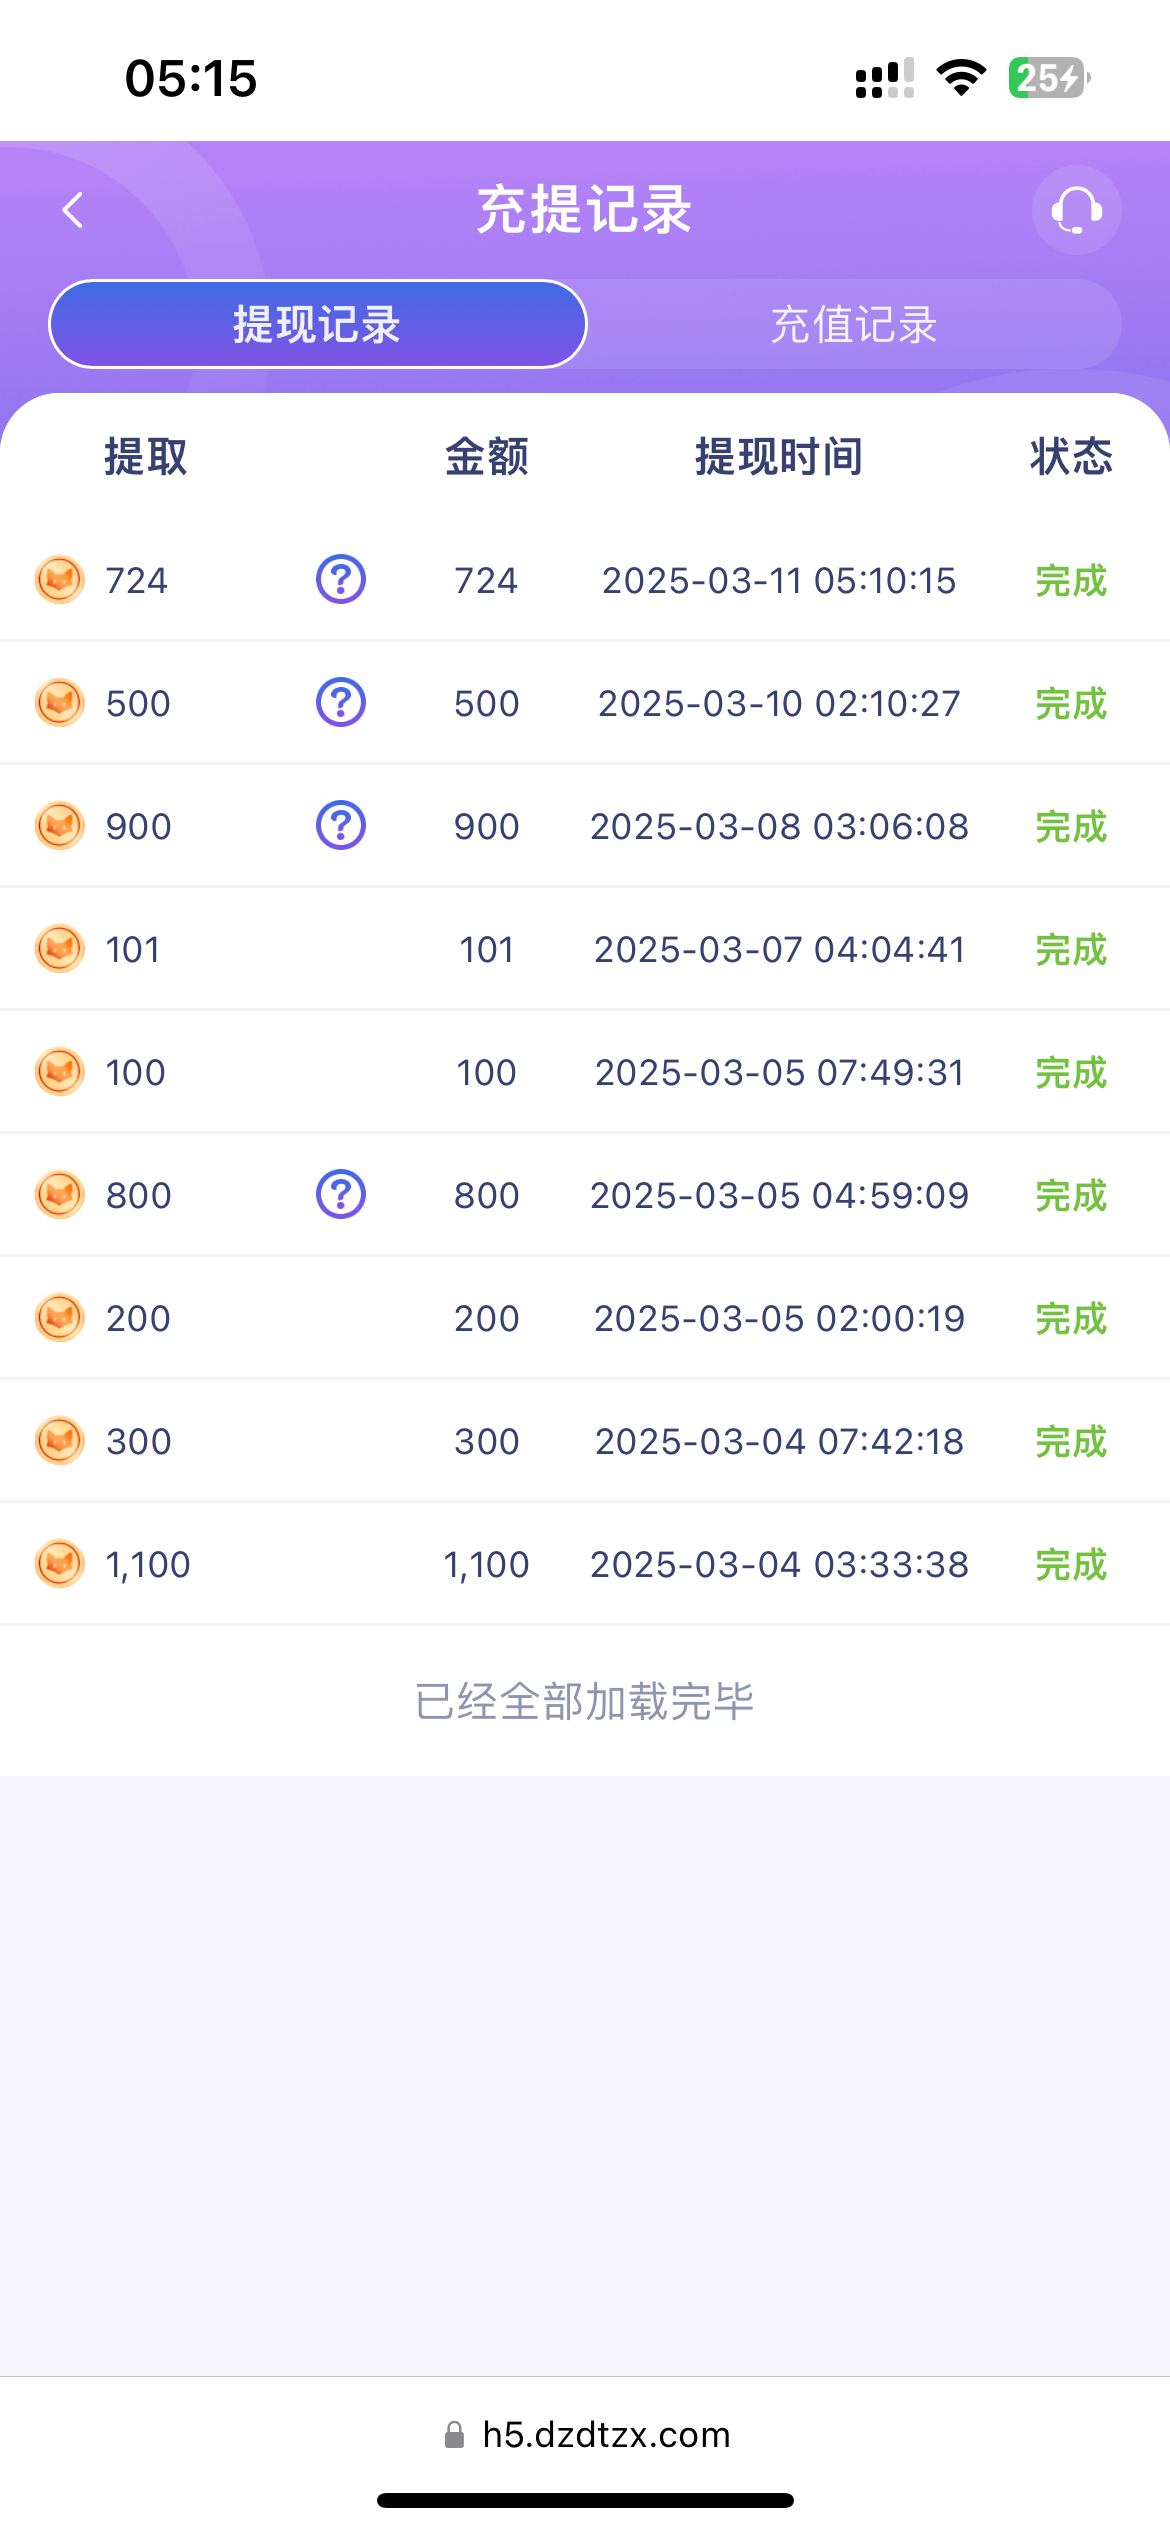
Task: Tap 完成 status for 2025-03-07 withdrawal
Action: tap(1071, 950)
